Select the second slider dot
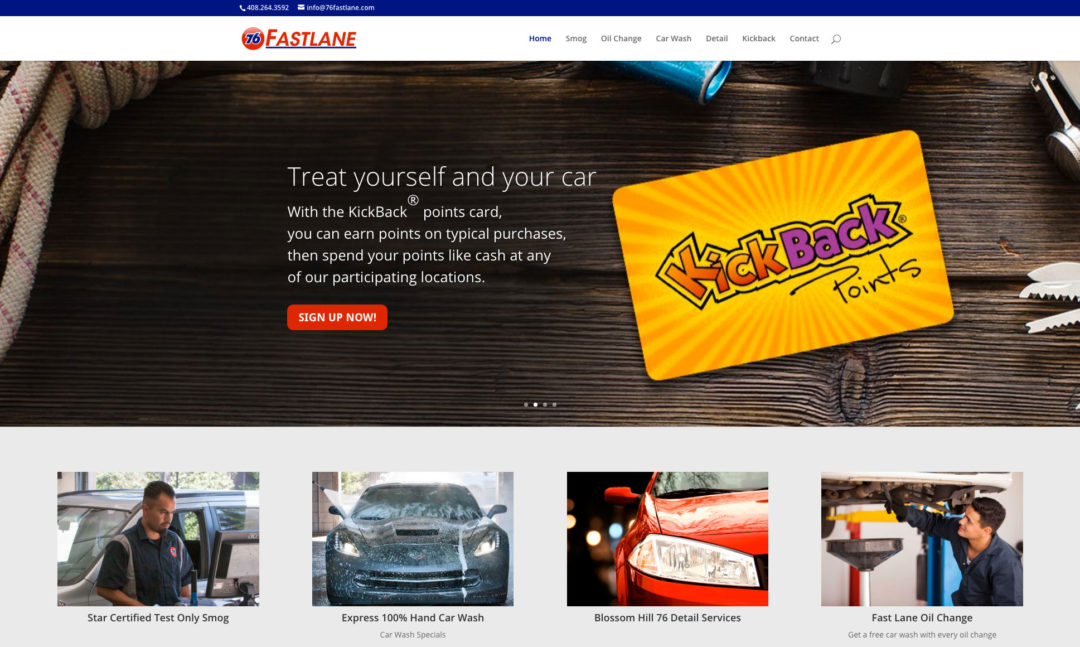 [535, 404]
